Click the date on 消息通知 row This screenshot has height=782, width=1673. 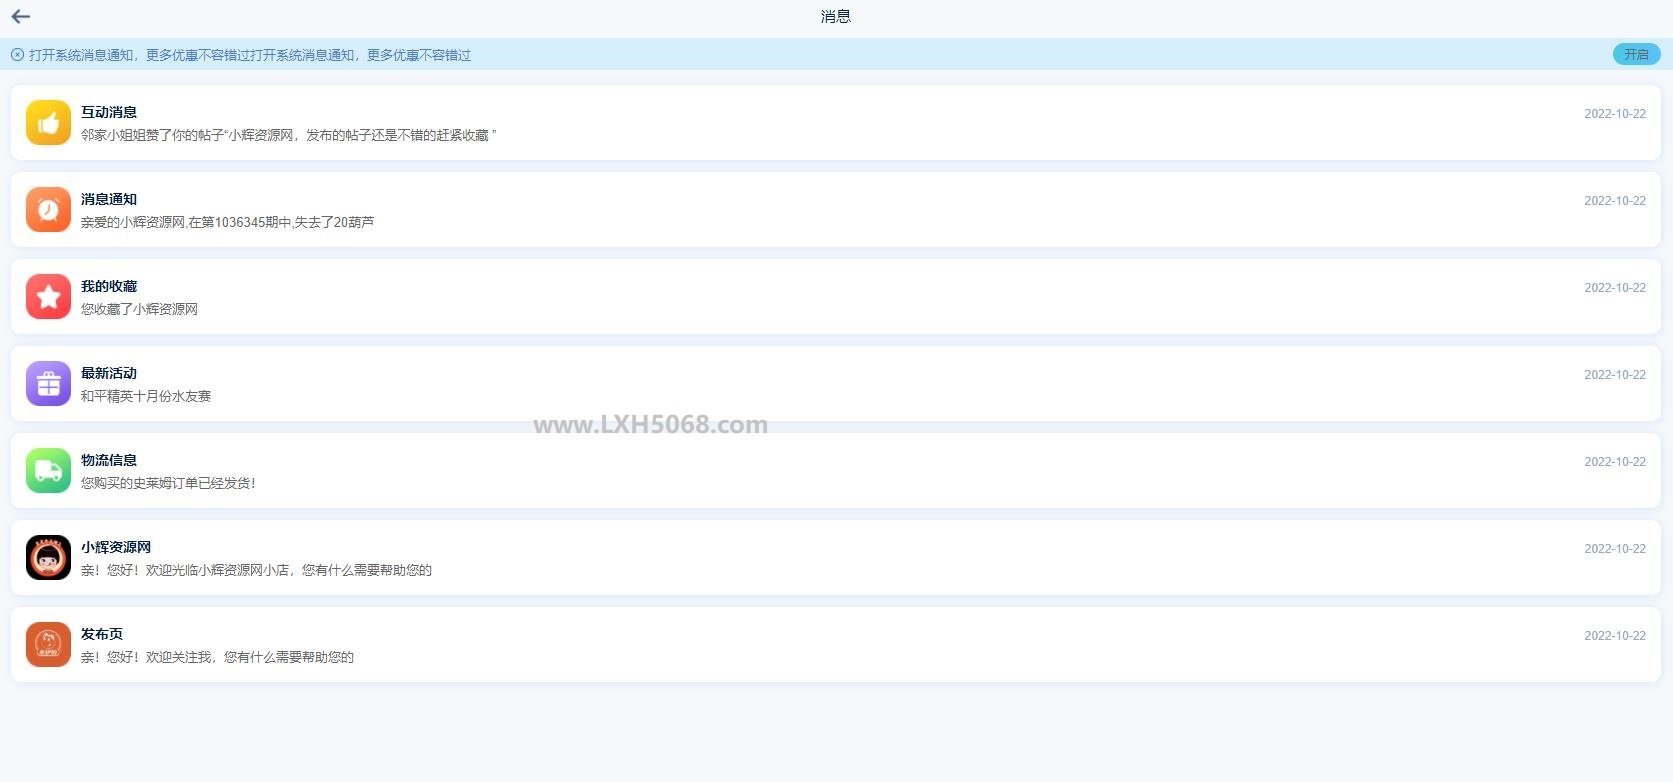point(1614,201)
